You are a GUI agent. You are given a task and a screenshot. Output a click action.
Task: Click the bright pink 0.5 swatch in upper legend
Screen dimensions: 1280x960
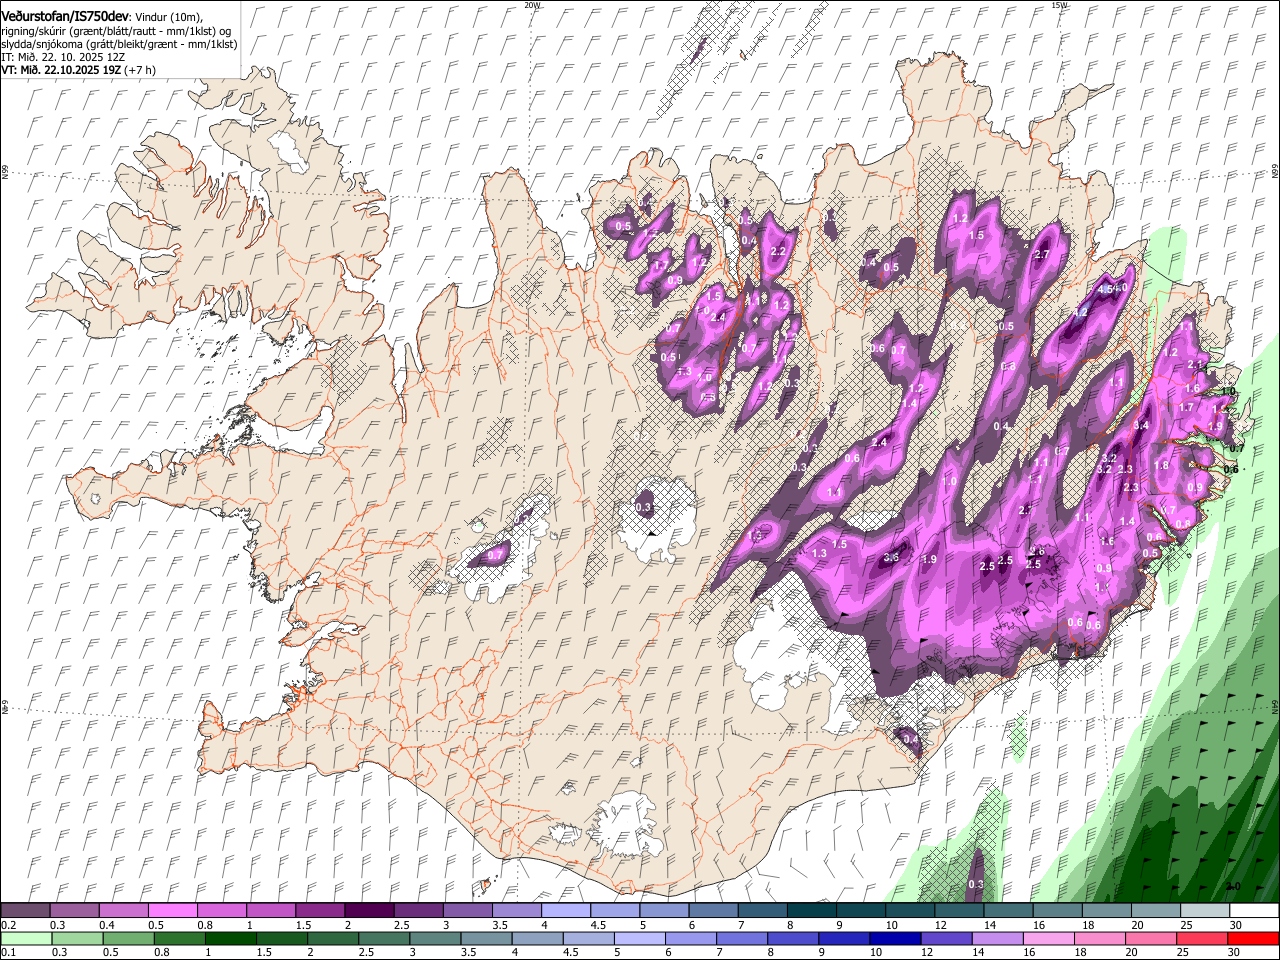click(x=172, y=911)
